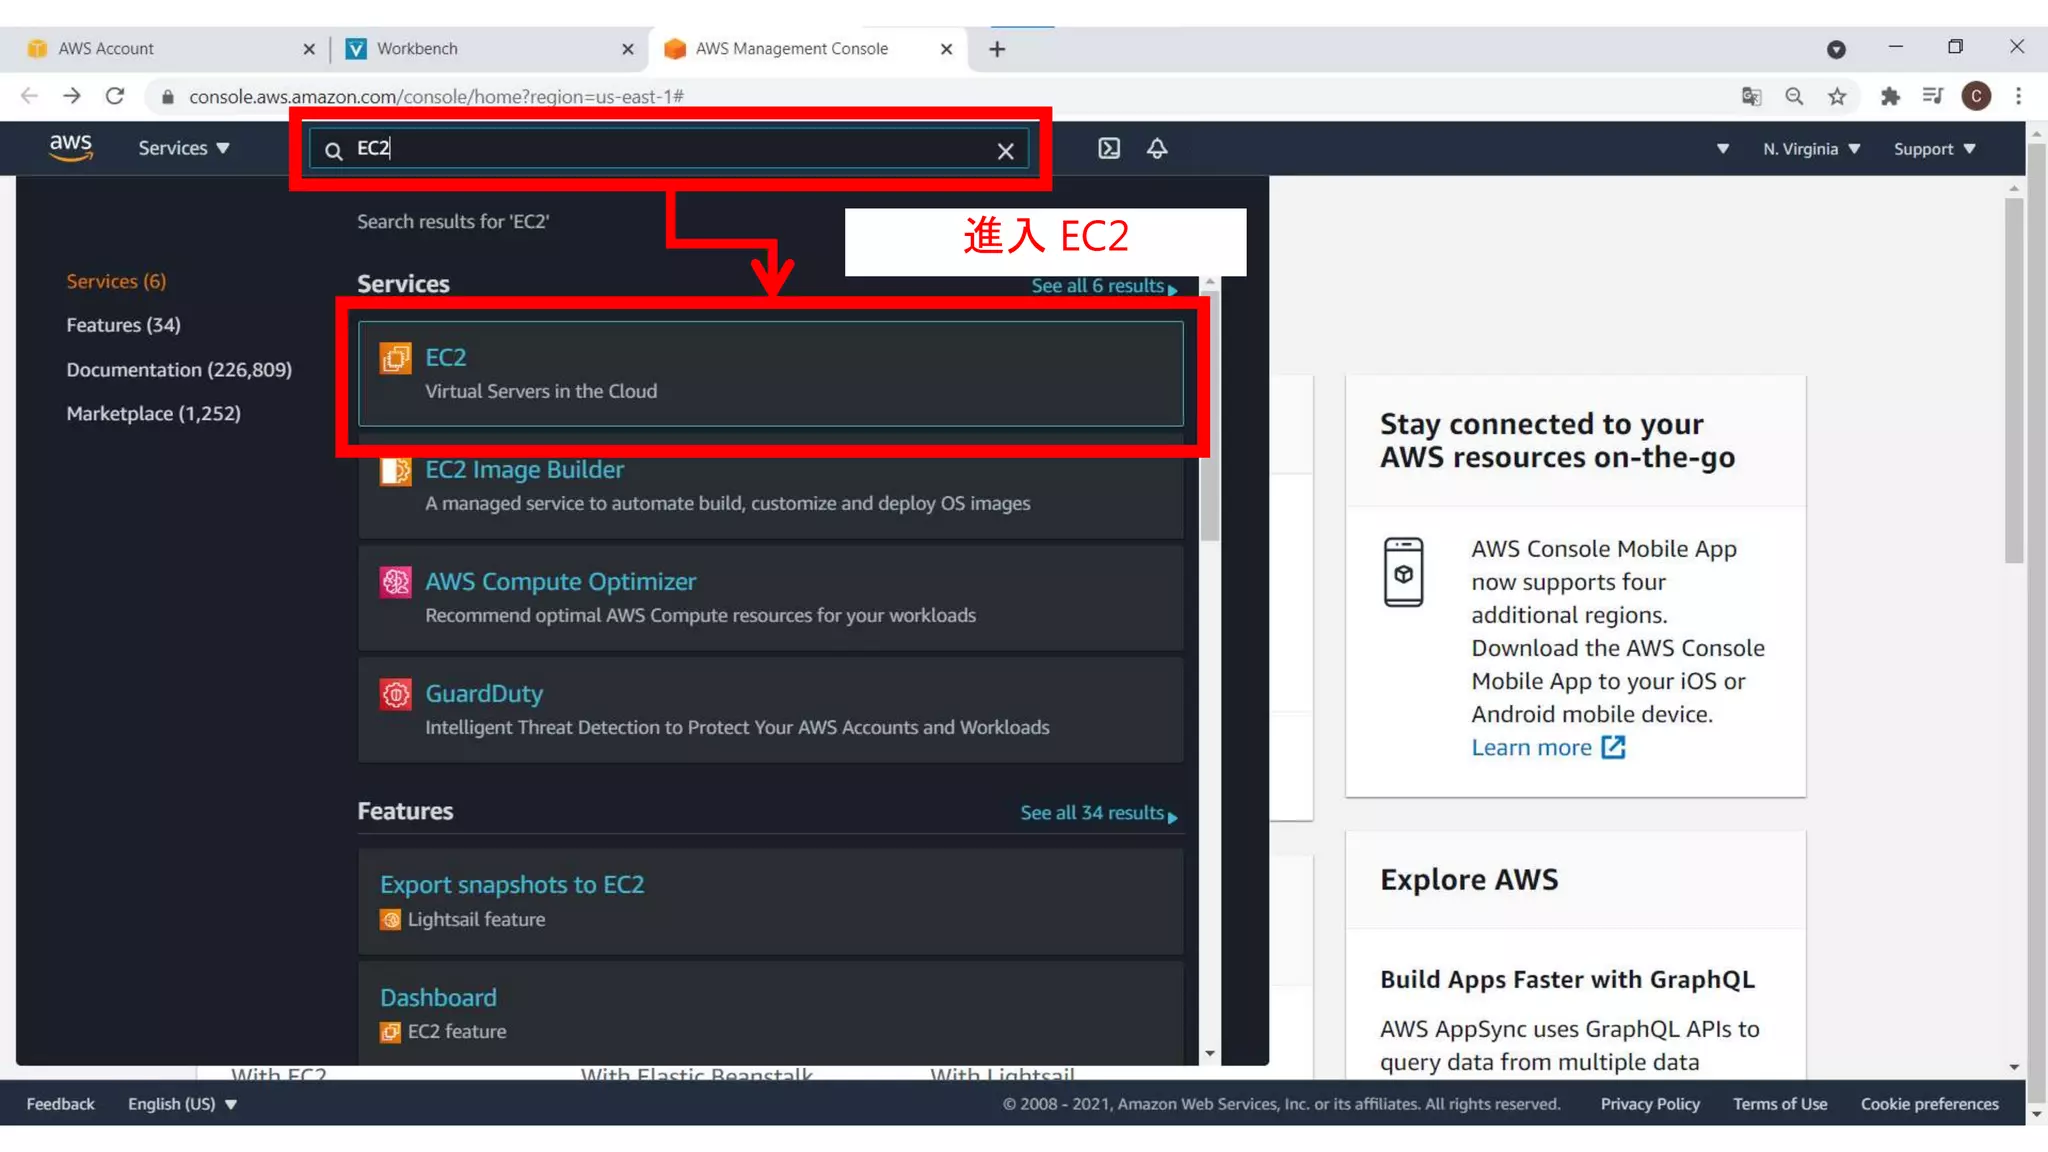This screenshot has width=2048, height=1152.
Task: Expand the account name dropdown arrow
Action: coord(1722,149)
